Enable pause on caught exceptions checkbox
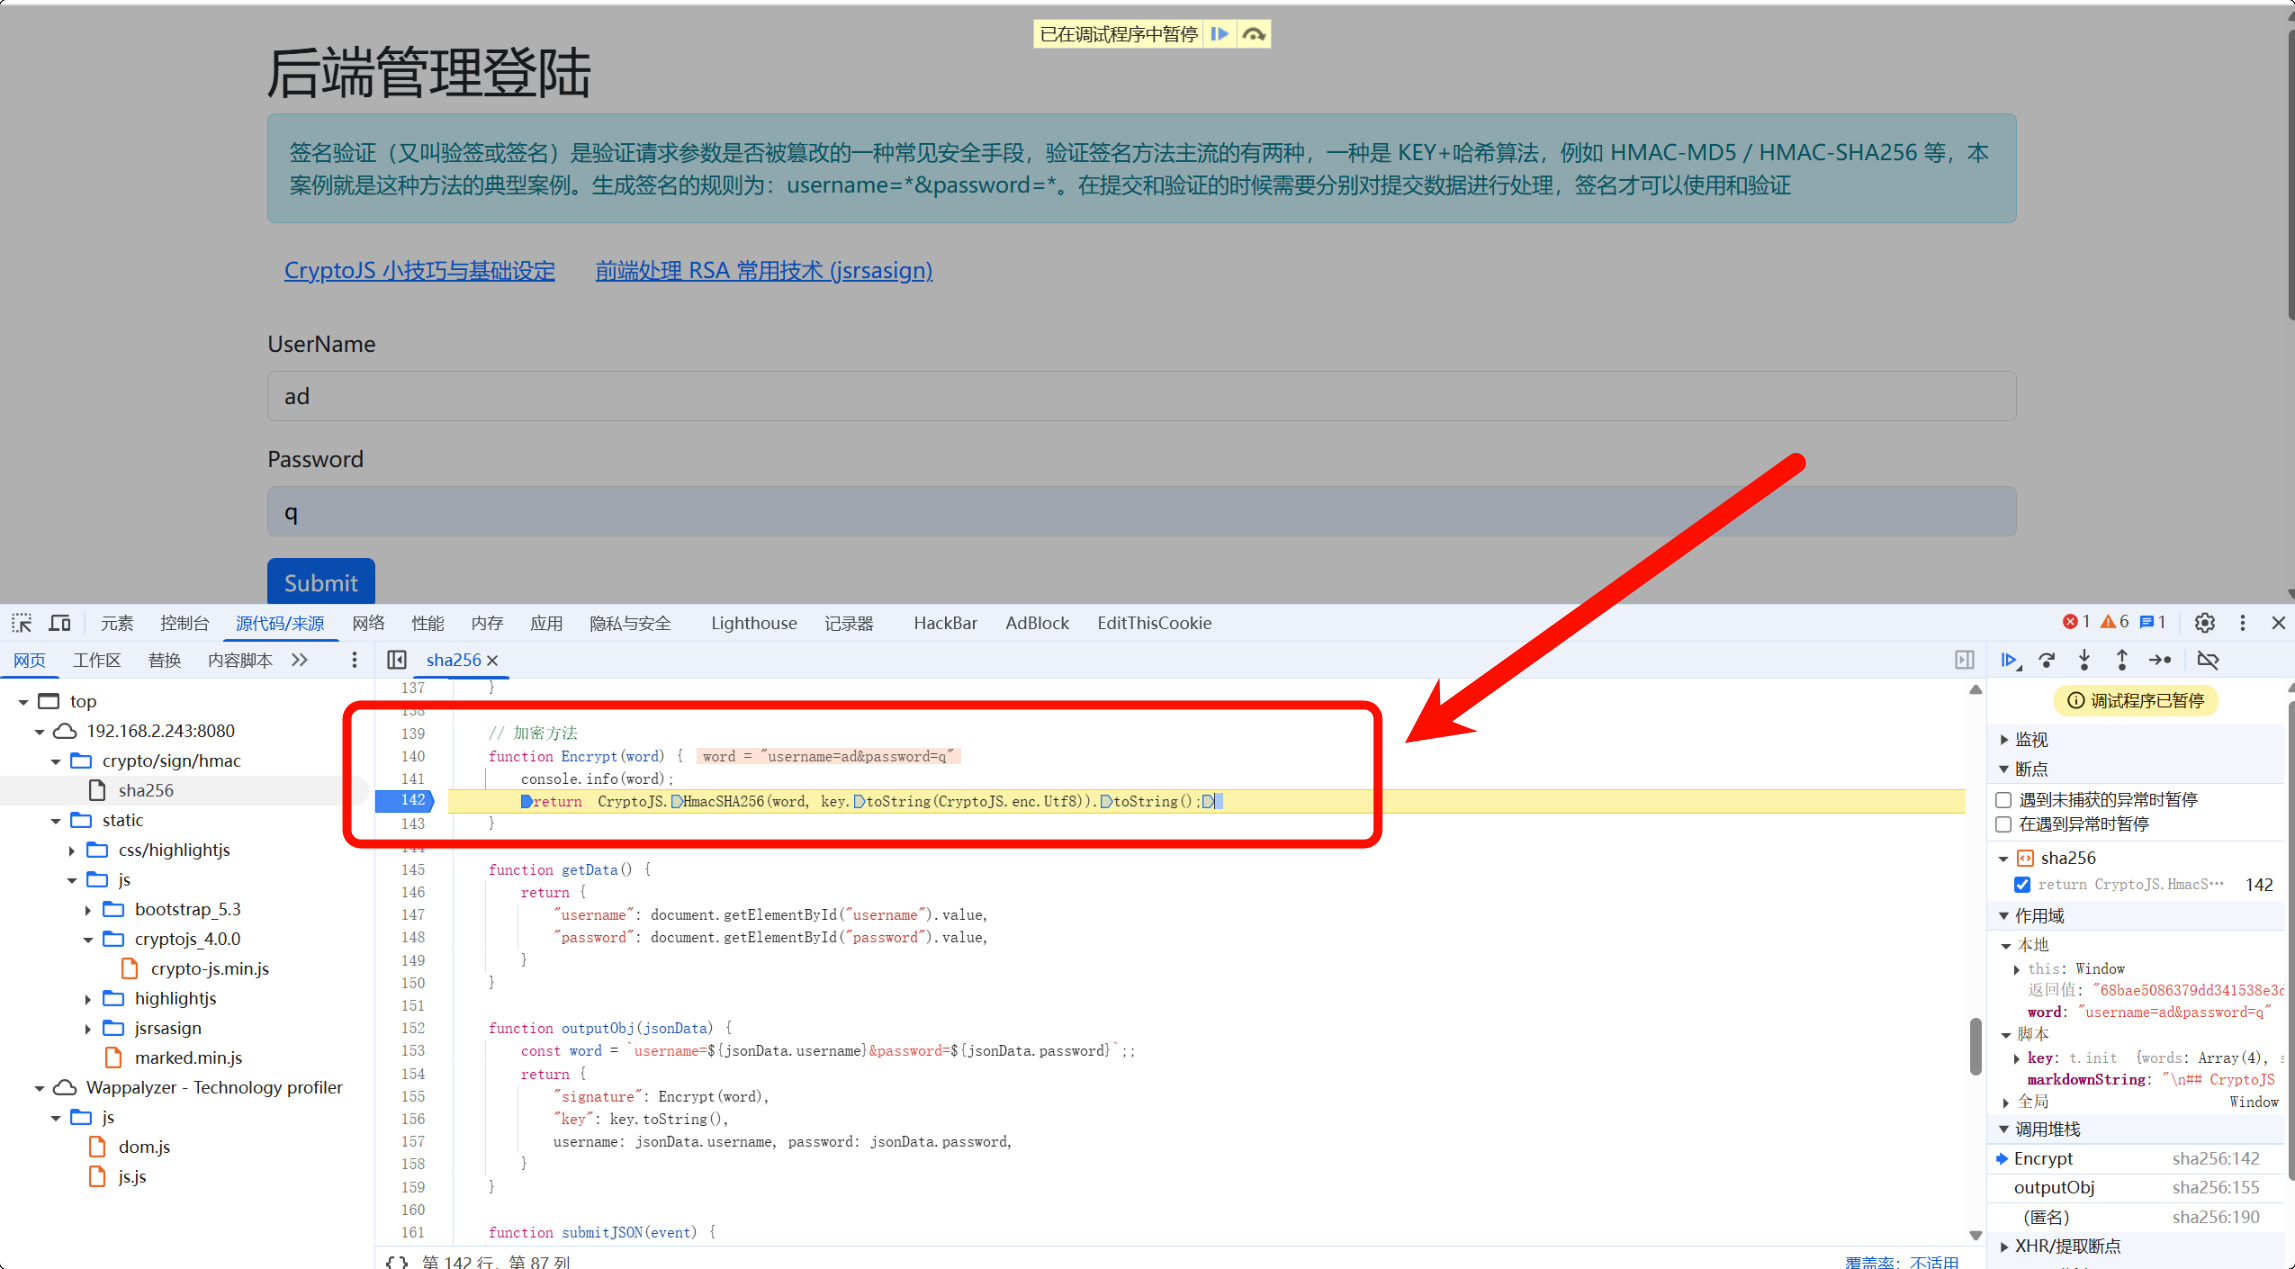The width and height of the screenshot is (2295, 1269). tap(2003, 825)
